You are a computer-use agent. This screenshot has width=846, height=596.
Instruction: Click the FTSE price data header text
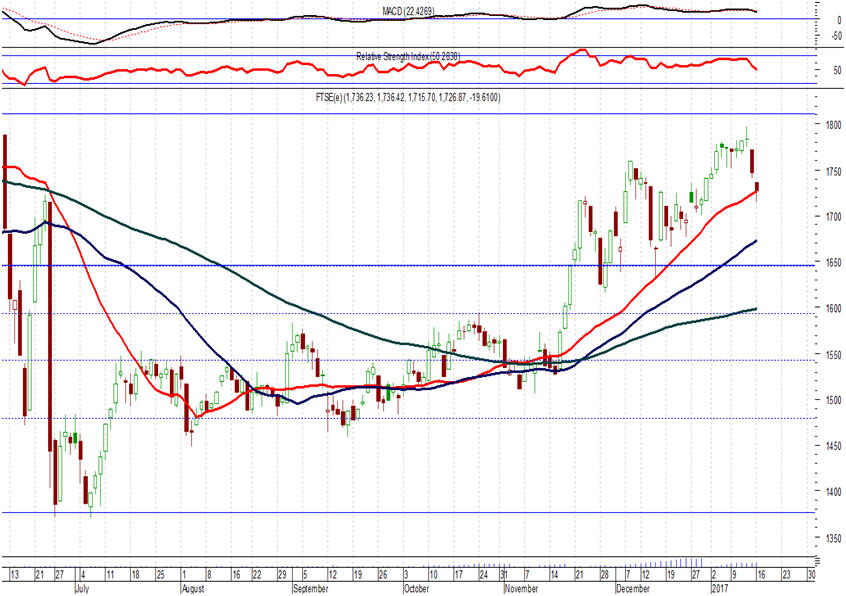(x=409, y=98)
